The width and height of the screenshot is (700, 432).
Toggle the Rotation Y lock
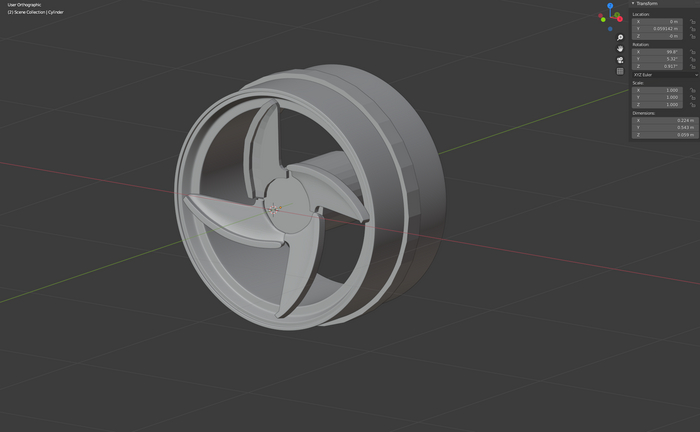click(693, 59)
